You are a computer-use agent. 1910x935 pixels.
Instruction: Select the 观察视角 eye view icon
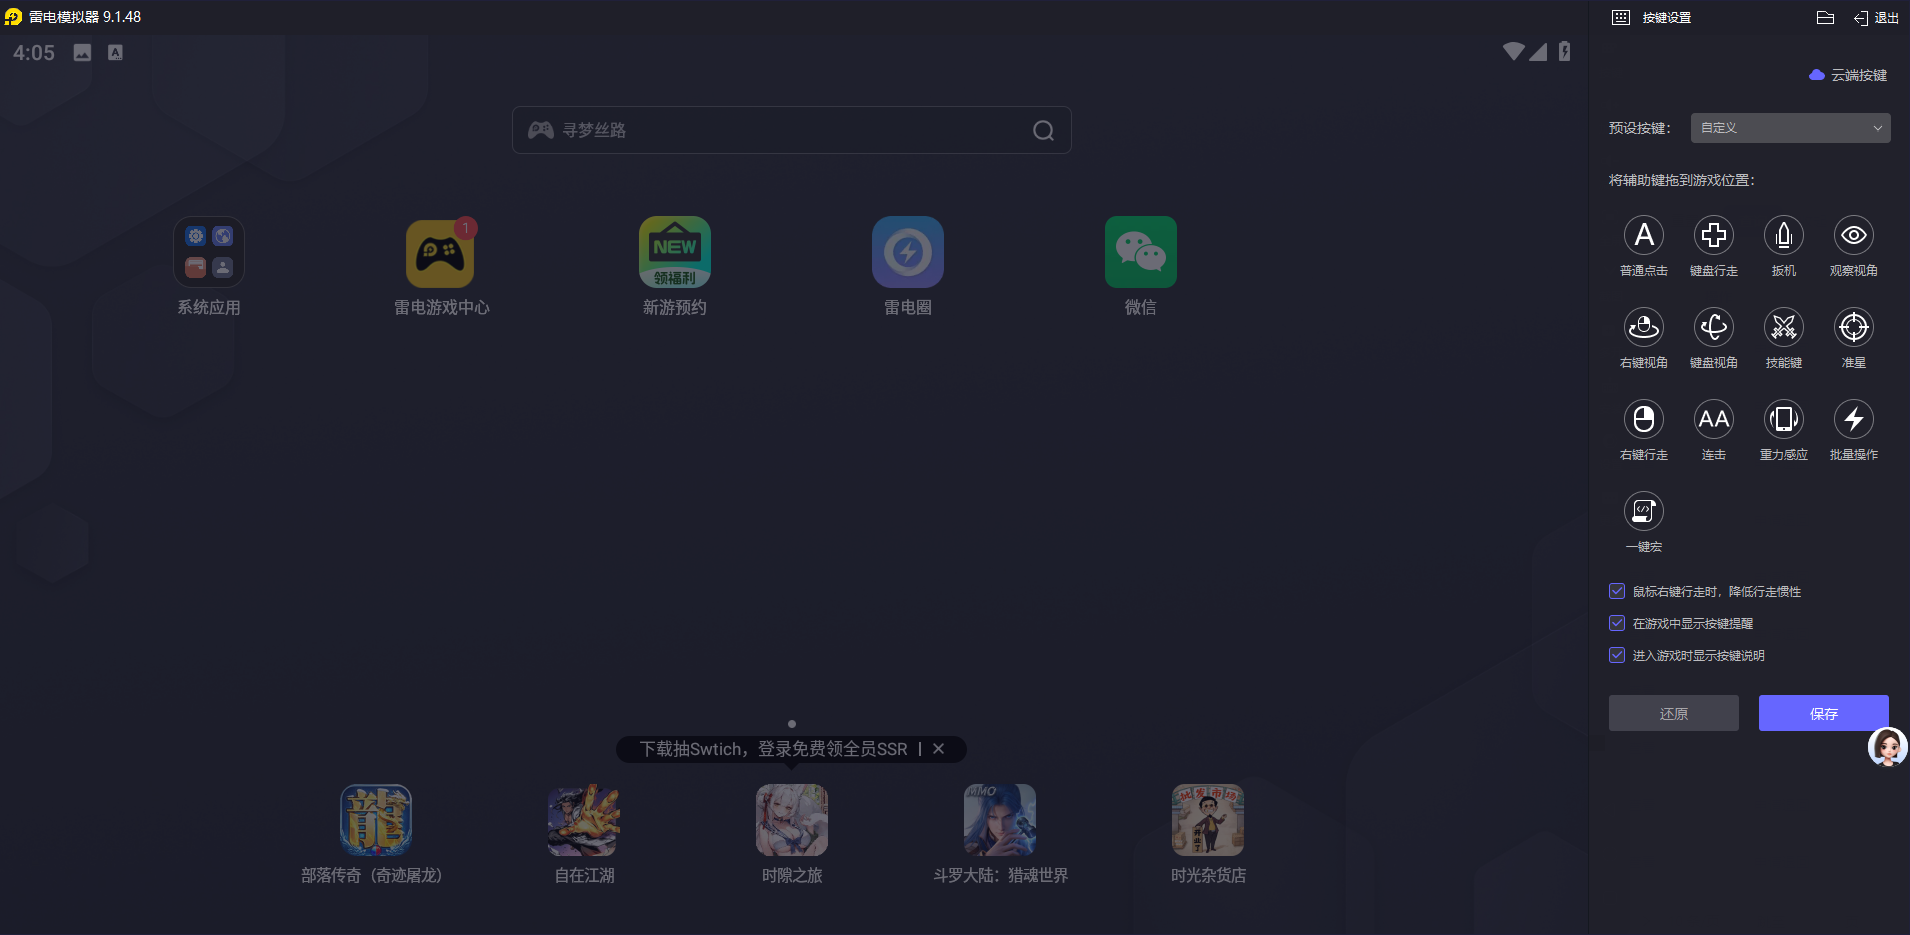click(1853, 236)
